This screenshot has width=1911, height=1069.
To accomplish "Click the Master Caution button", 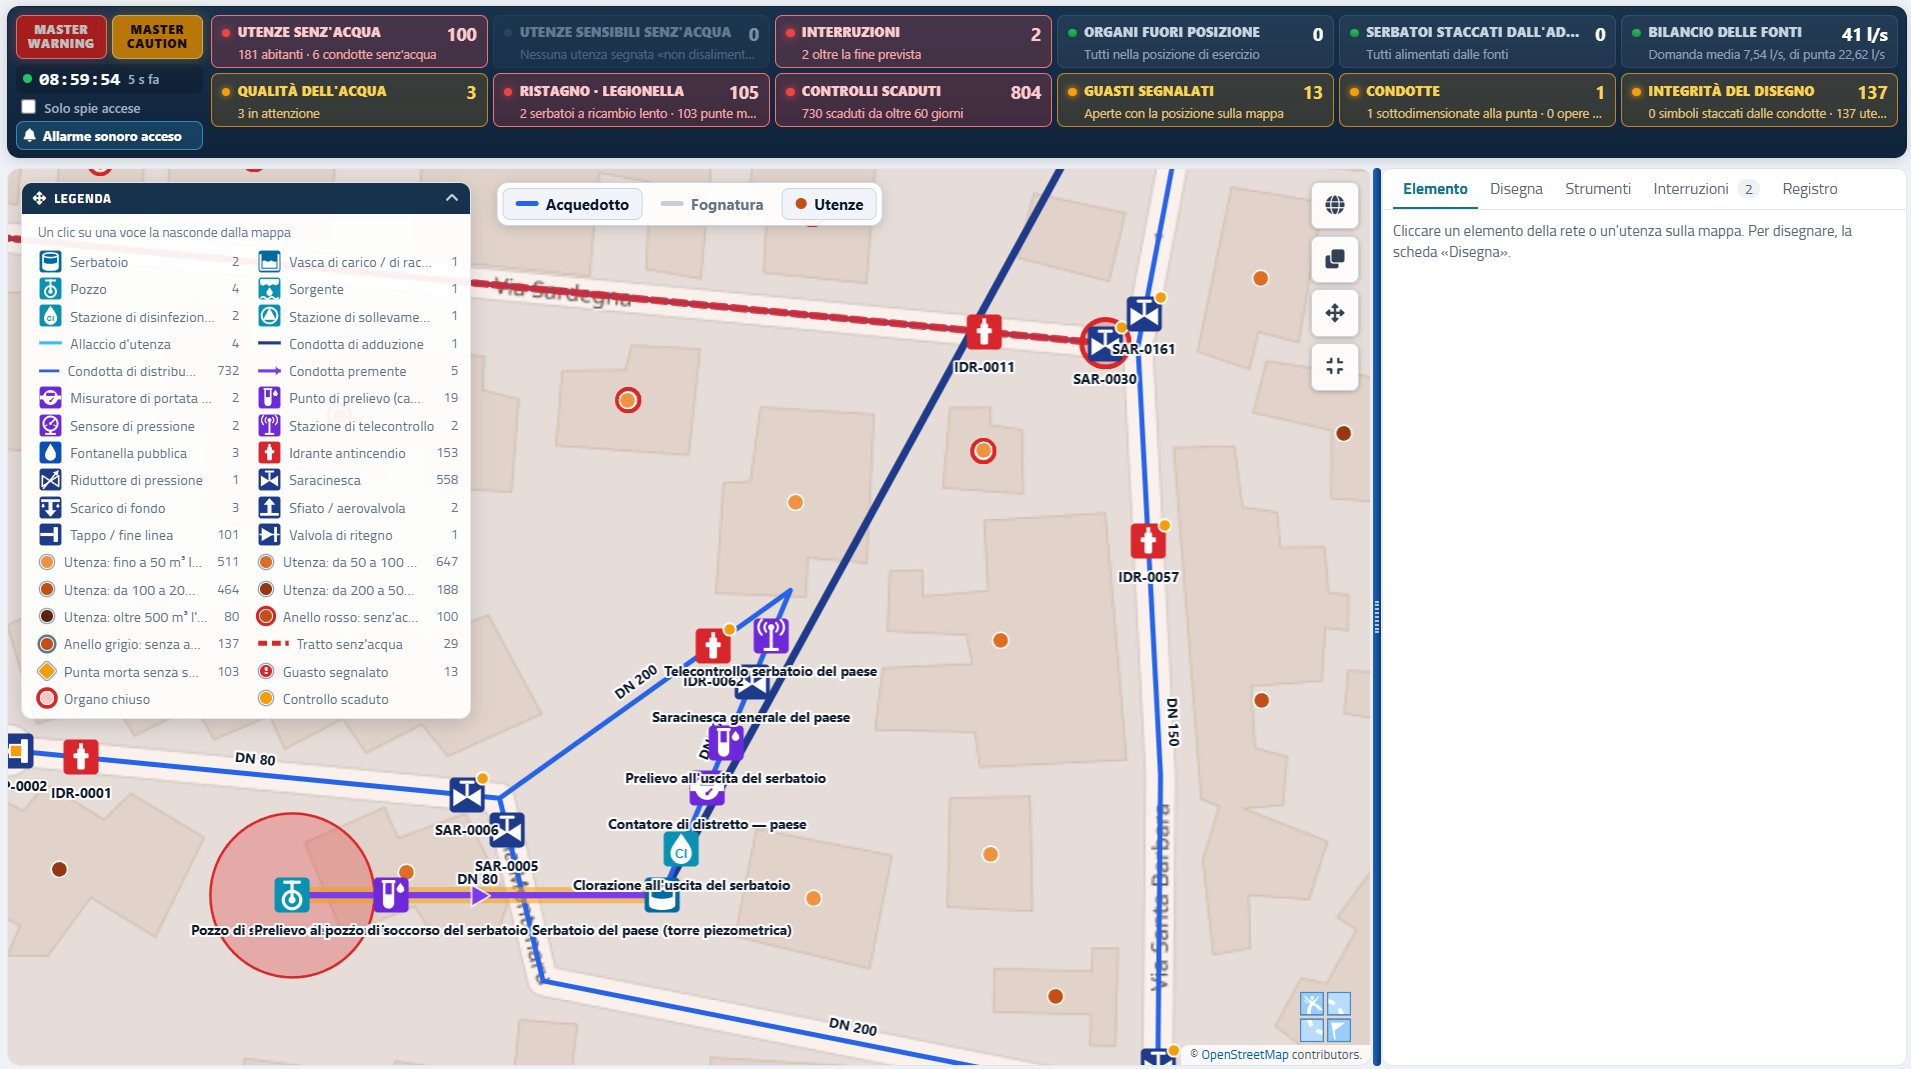I will coord(157,37).
